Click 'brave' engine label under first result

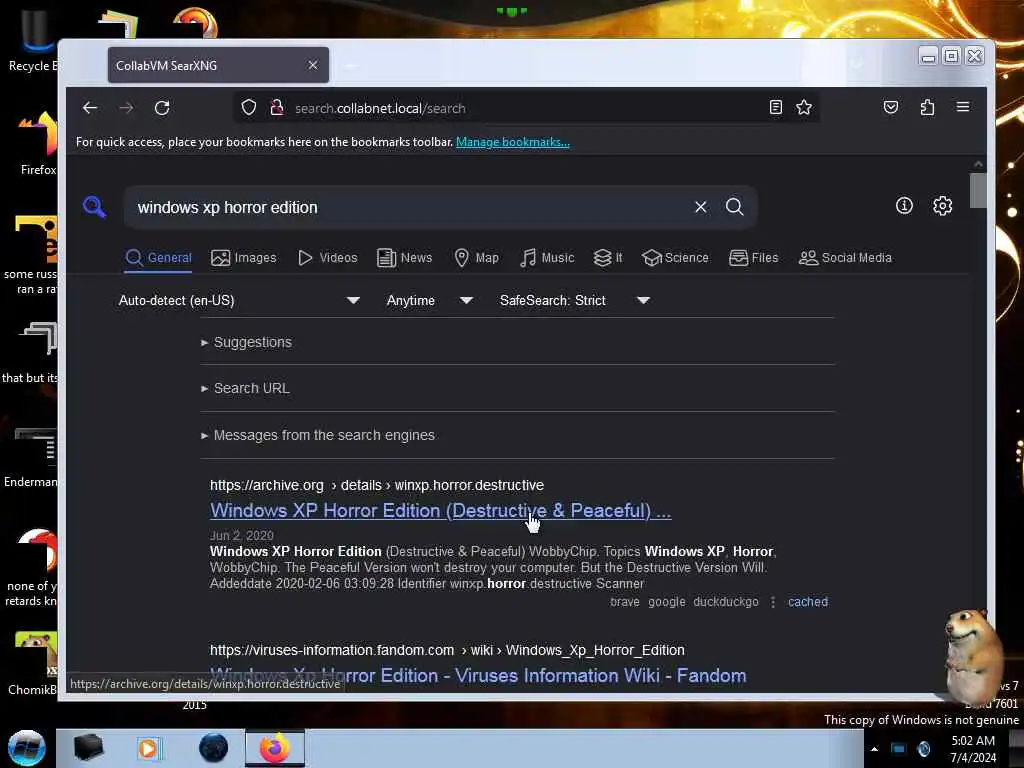pyautogui.click(x=625, y=601)
